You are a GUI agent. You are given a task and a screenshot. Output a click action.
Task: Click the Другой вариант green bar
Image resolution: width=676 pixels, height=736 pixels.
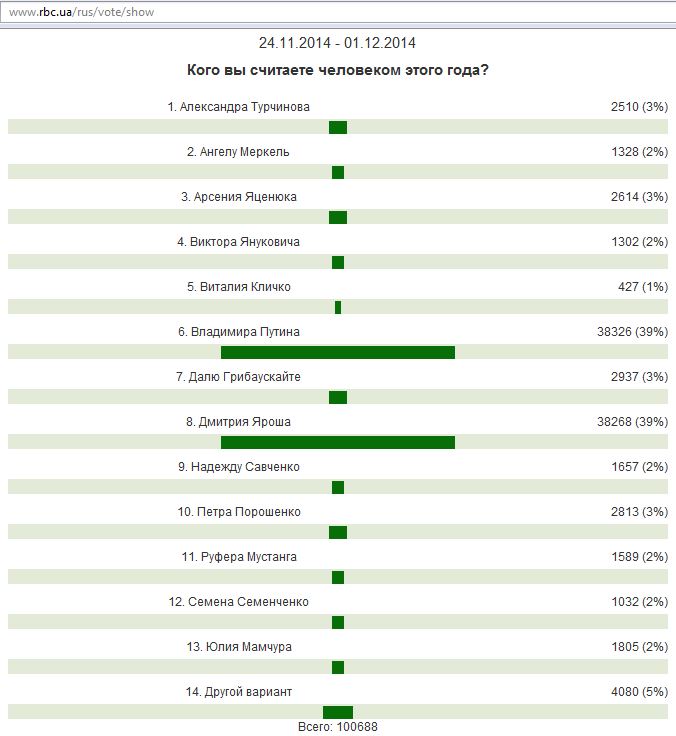coord(338,713)
